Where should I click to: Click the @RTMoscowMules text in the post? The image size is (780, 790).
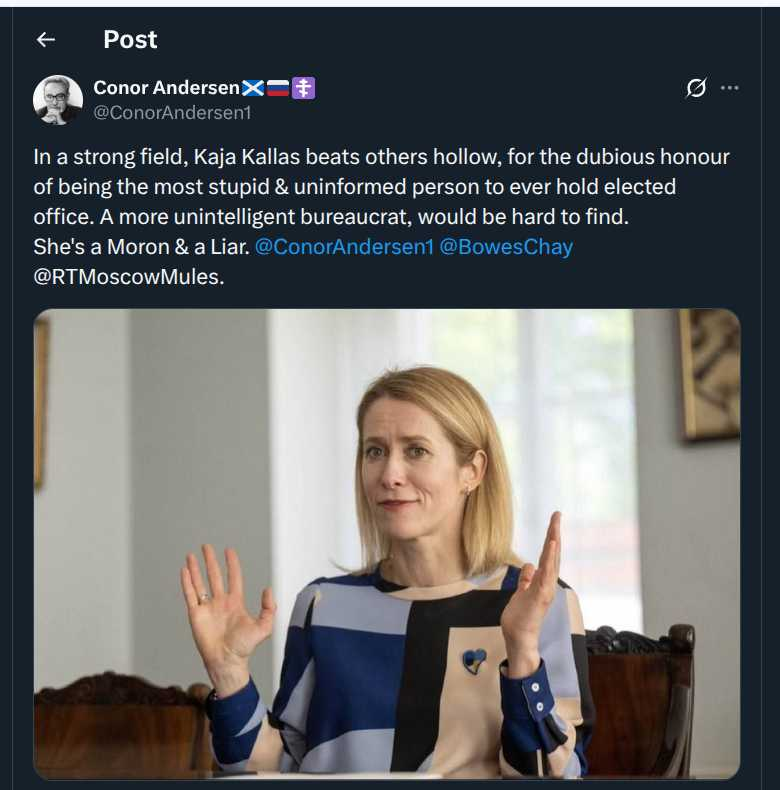tap(128, 276)
